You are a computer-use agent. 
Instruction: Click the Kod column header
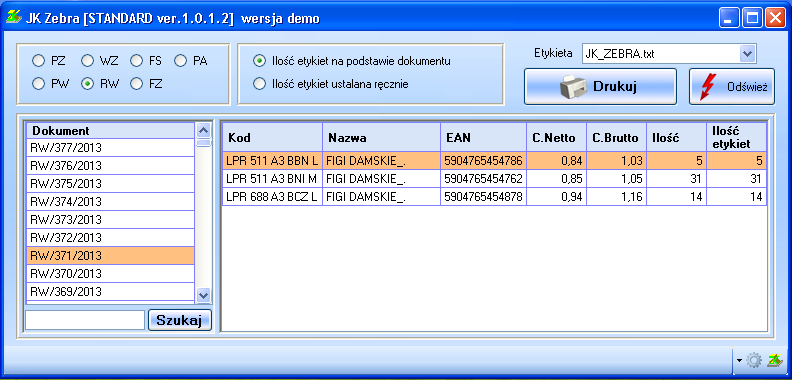coord(273,137)
